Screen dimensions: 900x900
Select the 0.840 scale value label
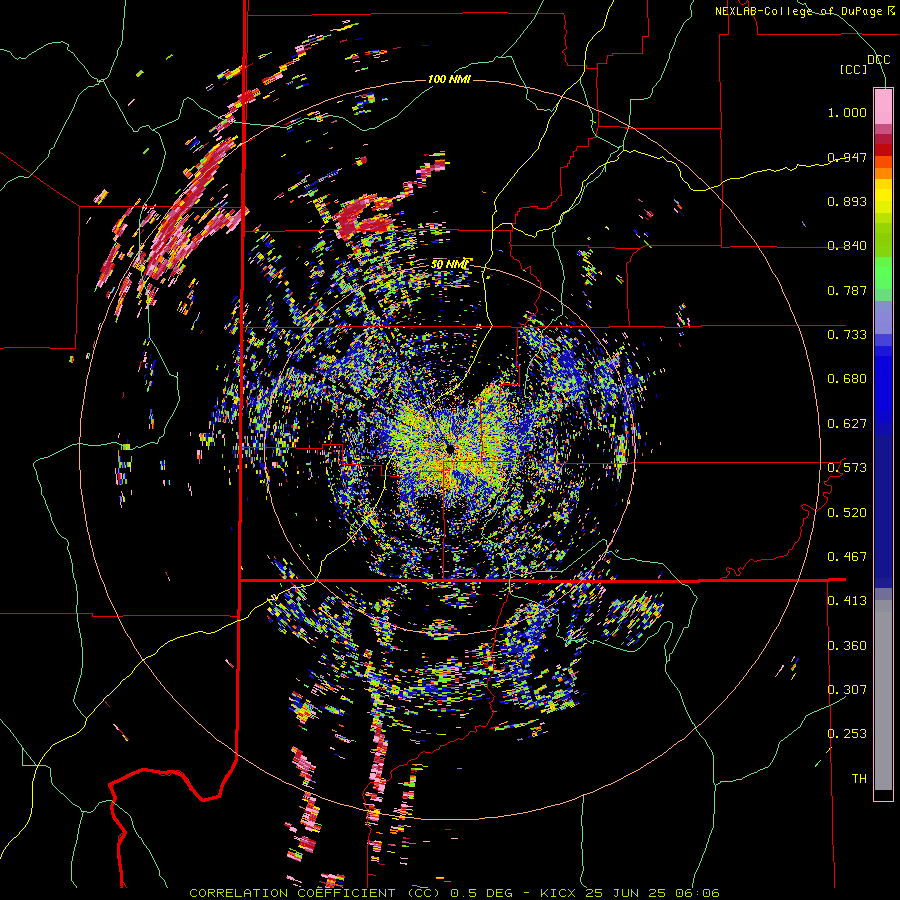point(847,246)
